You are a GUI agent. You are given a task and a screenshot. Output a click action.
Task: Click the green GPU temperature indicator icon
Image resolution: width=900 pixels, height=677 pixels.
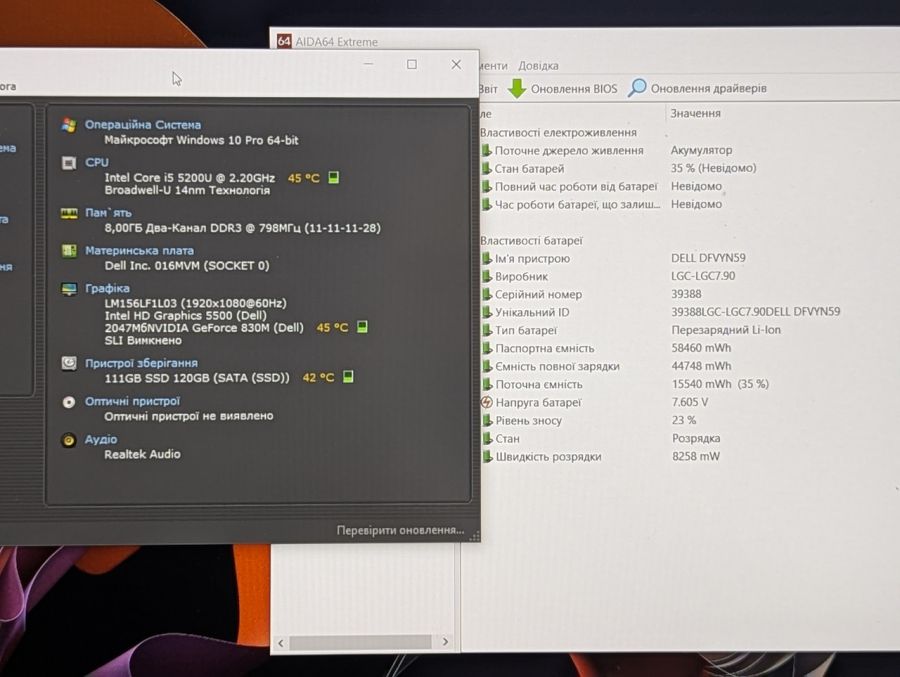362,327
